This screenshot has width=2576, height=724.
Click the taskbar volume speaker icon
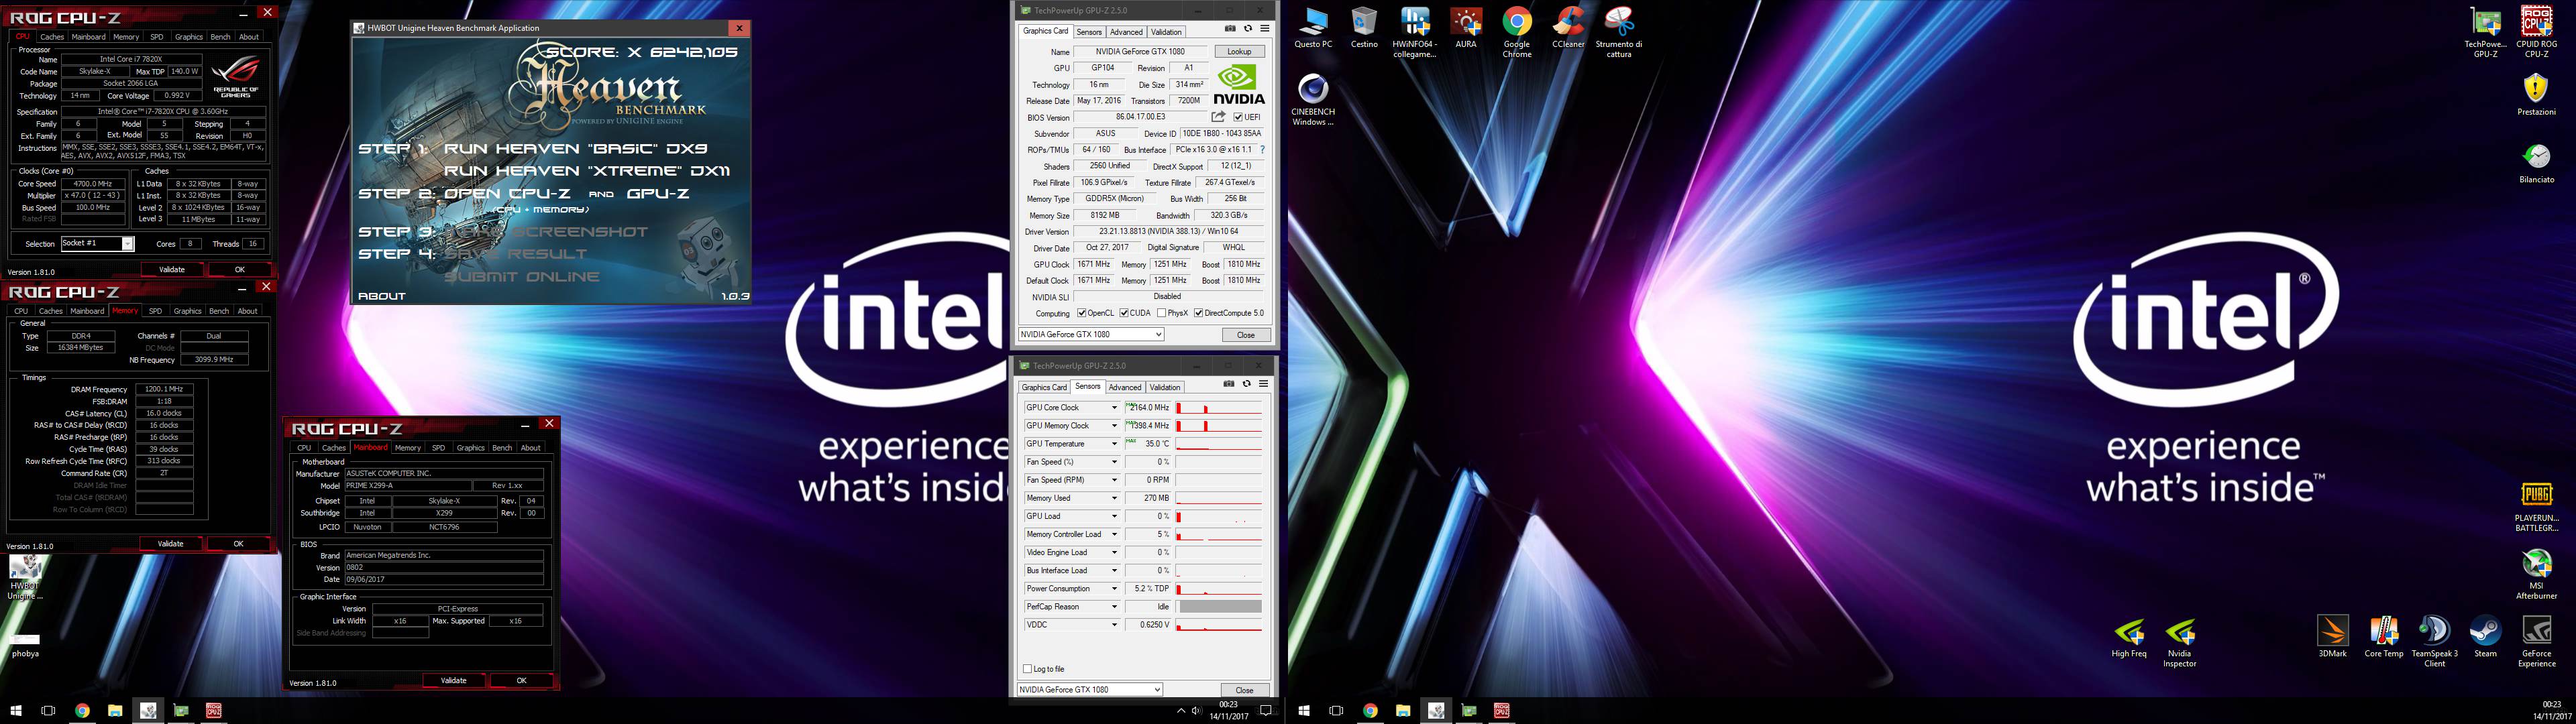tap(1197, 711)
